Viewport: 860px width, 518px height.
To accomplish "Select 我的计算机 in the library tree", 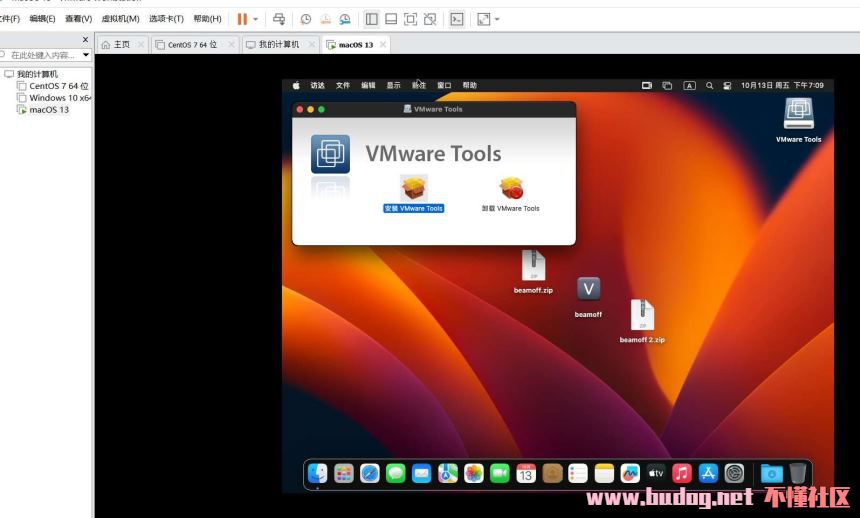I will point(37,74).
